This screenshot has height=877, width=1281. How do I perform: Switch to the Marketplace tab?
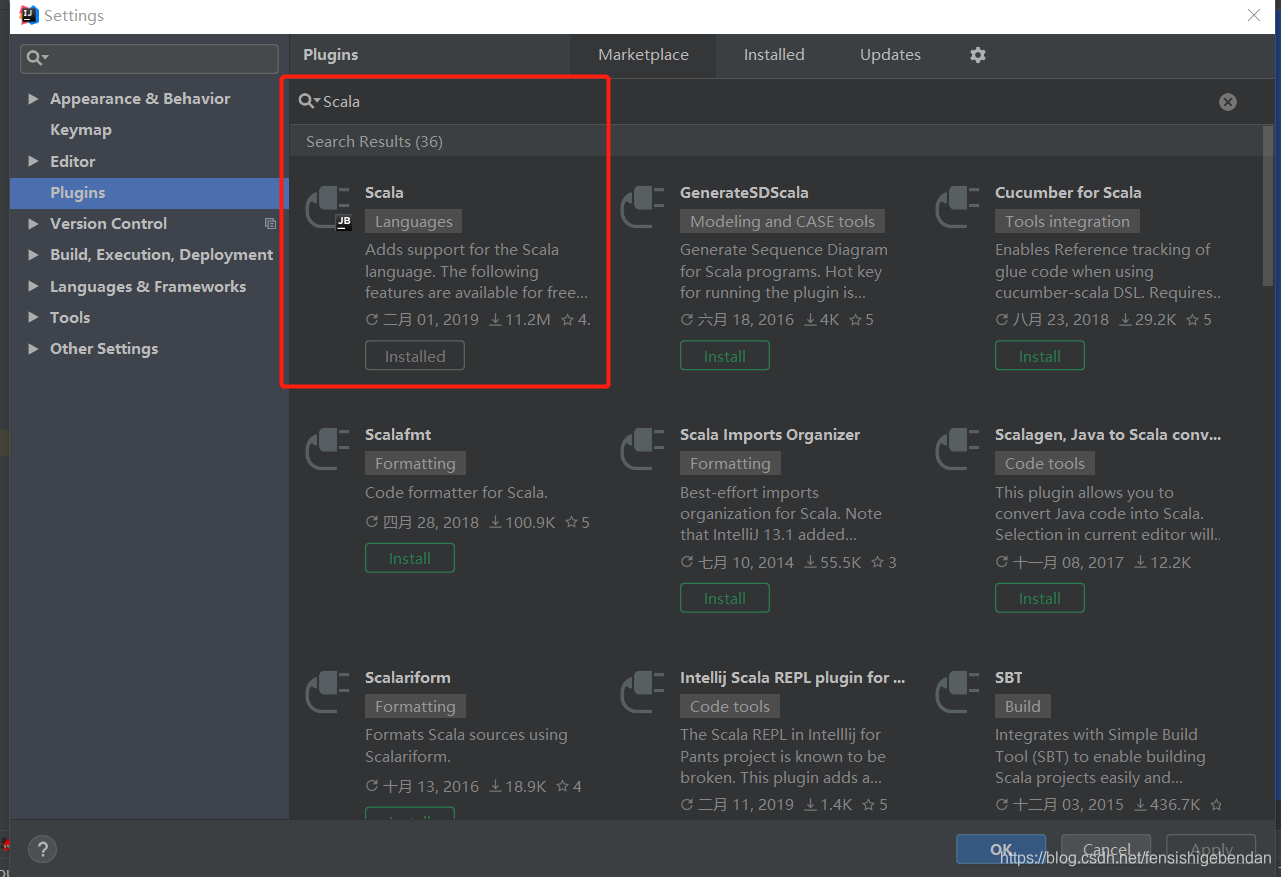(643, 55)
